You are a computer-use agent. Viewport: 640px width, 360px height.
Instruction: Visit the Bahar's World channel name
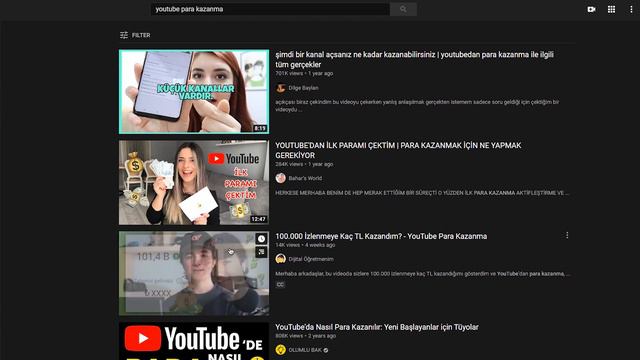pyautogui.click(x=305, y=178)
